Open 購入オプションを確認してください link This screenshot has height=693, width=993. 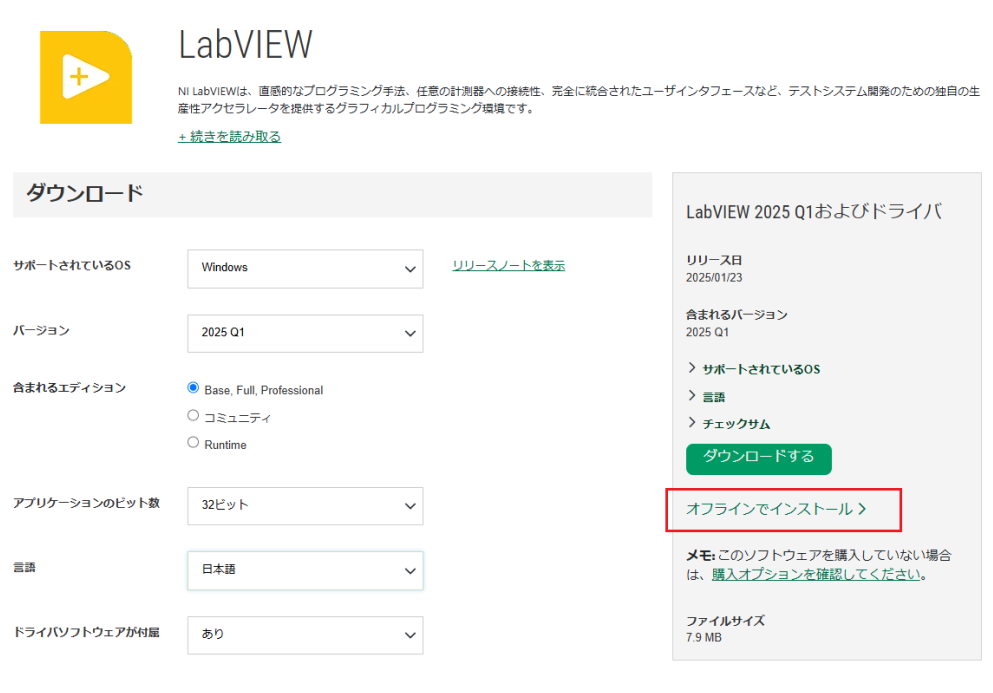[816, 575]
